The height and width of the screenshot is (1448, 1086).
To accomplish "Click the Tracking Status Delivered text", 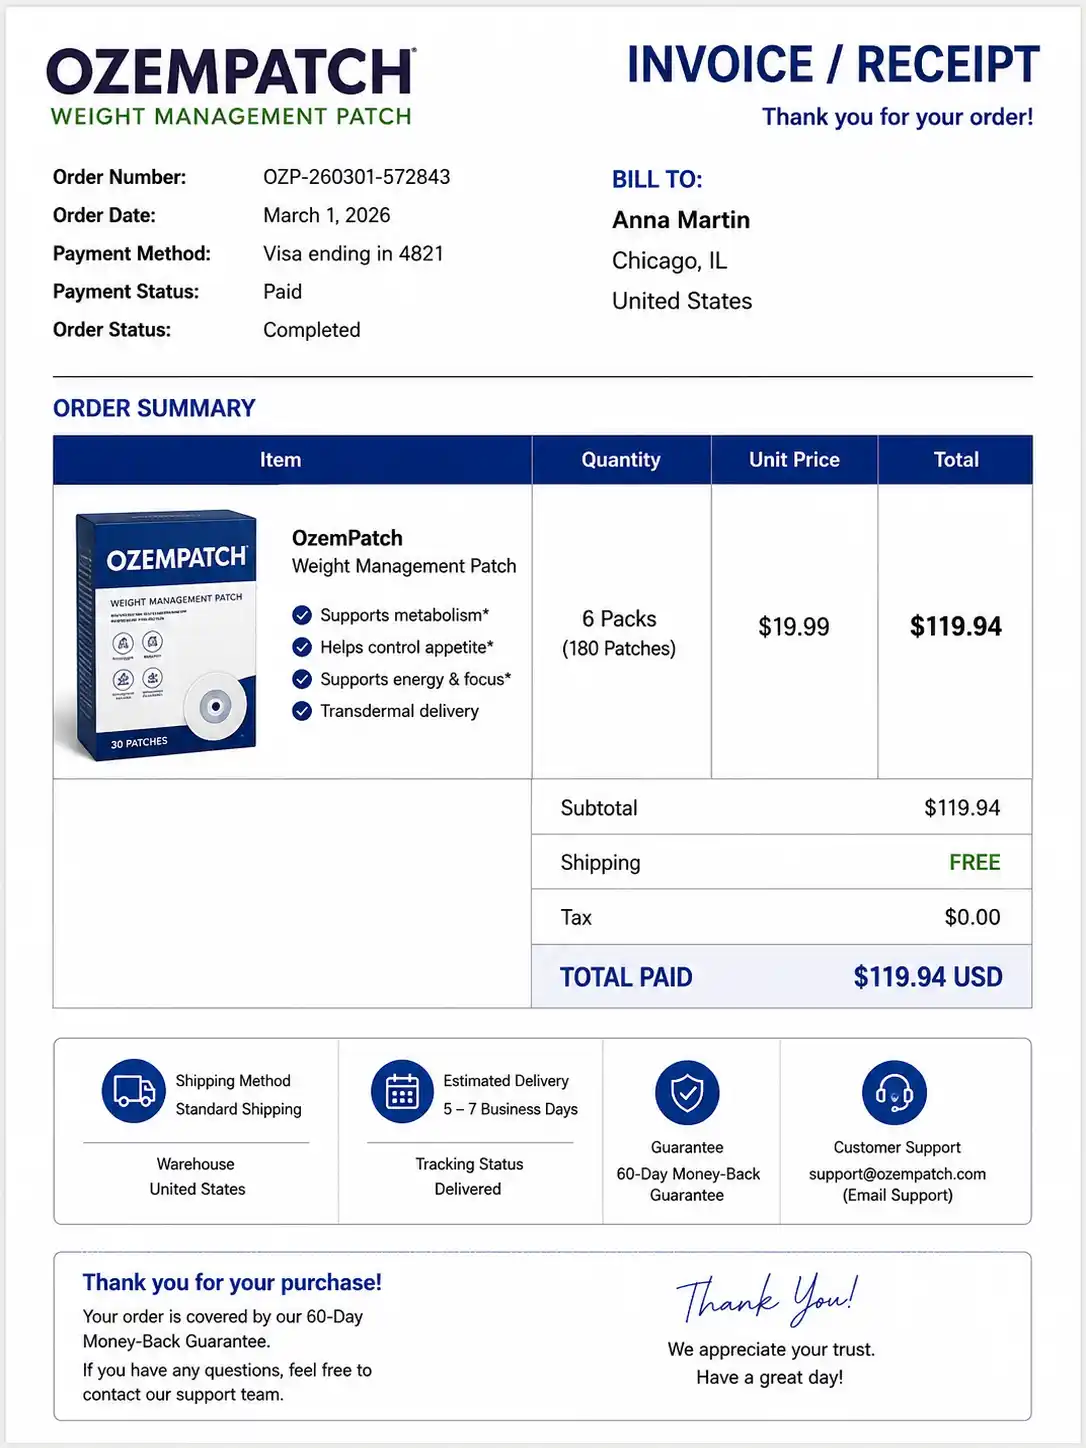I will point(469,1176).
